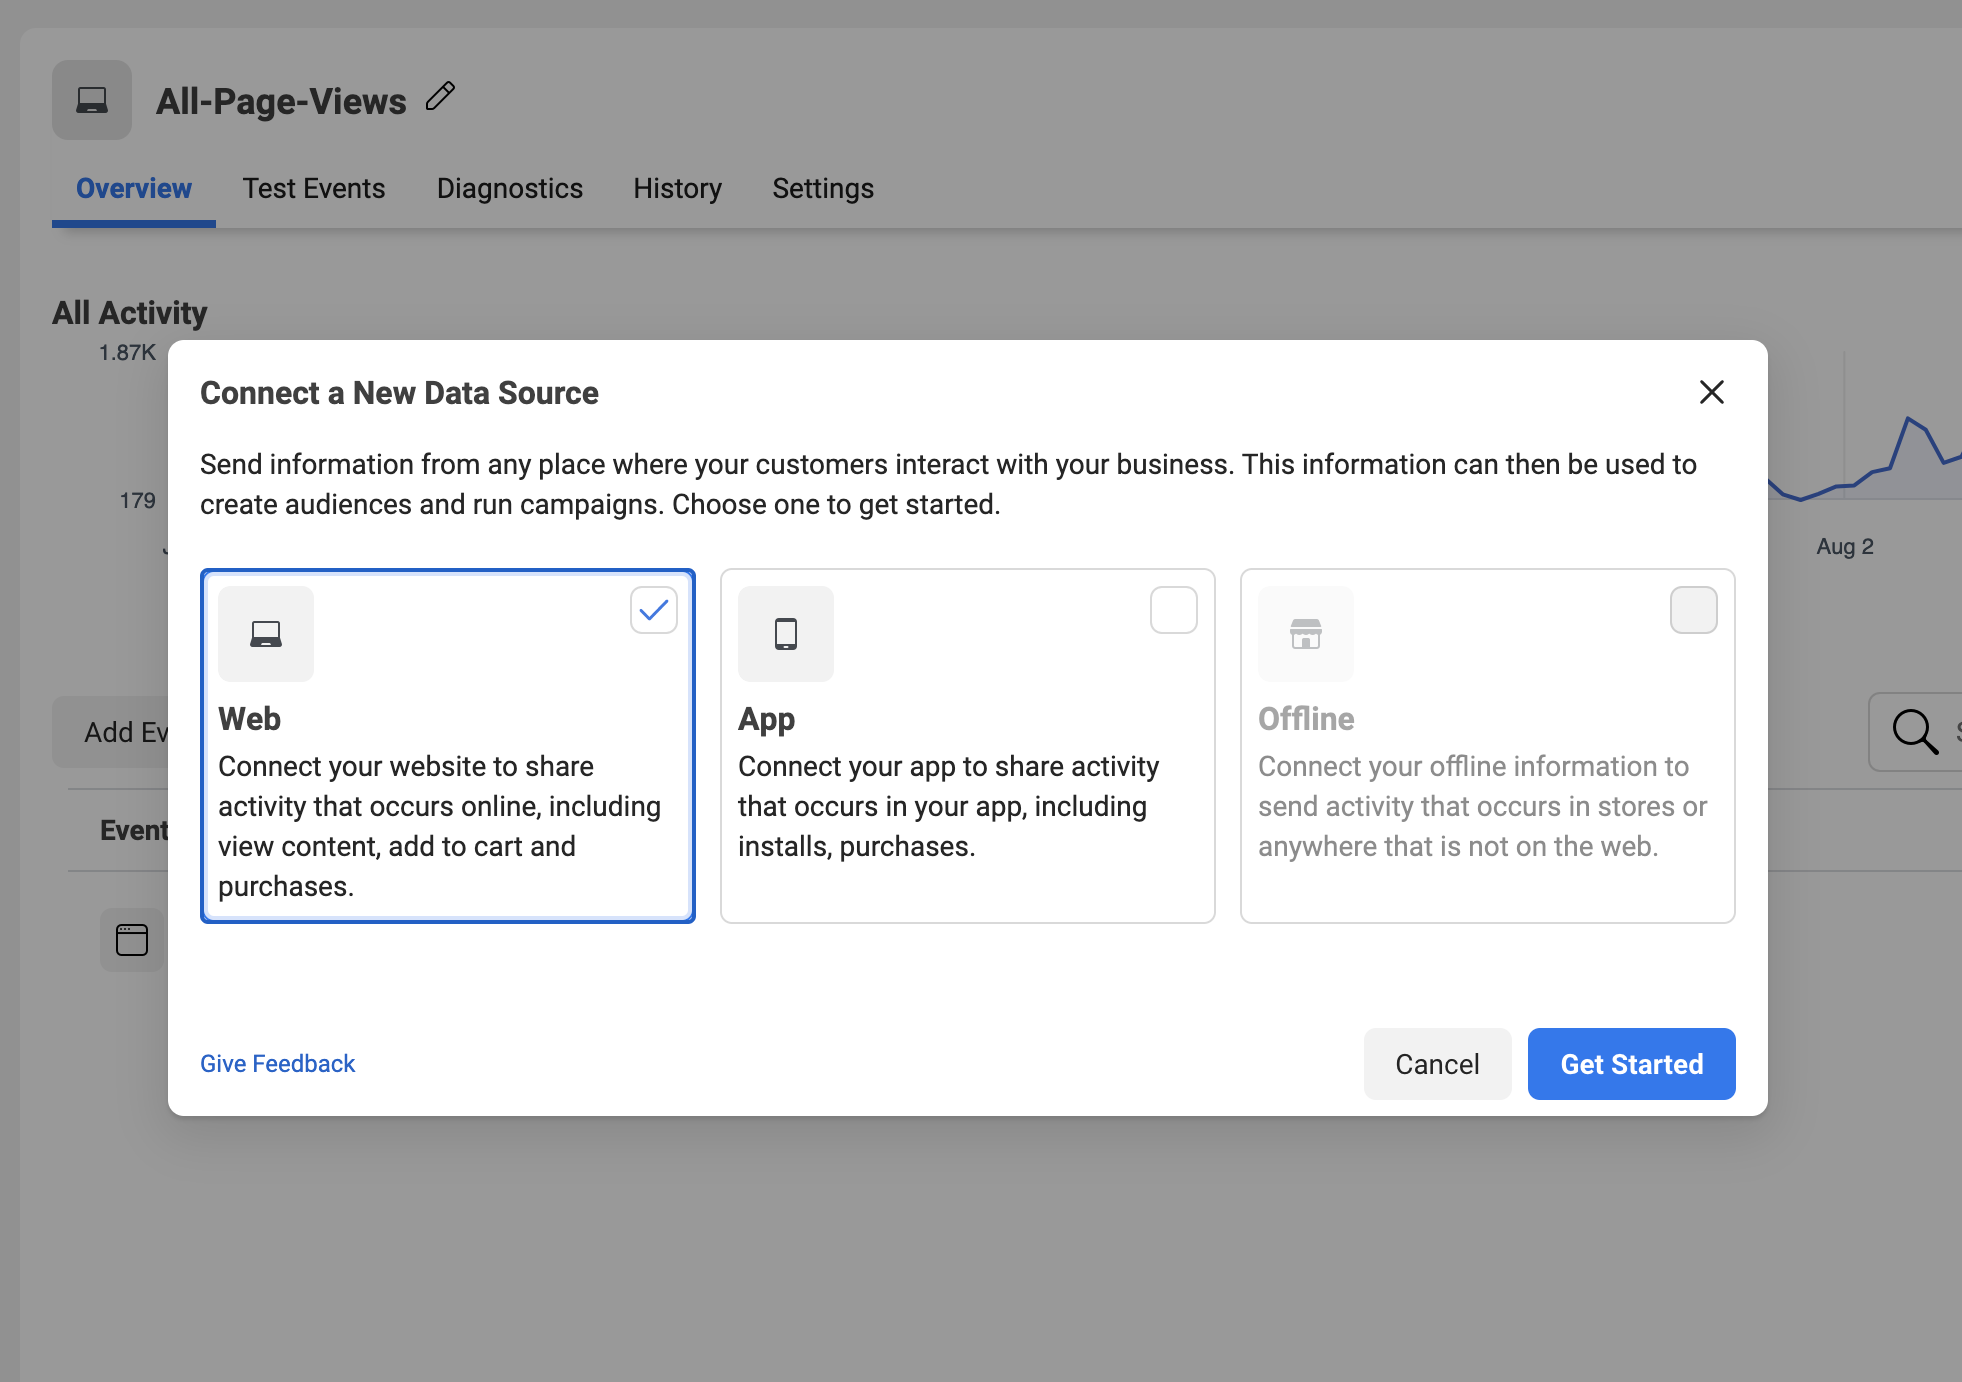Viewport: 1962px width, 1382px height.
Task: Close the Connect a New Data Source dialog
Action: click(1711, 392)
